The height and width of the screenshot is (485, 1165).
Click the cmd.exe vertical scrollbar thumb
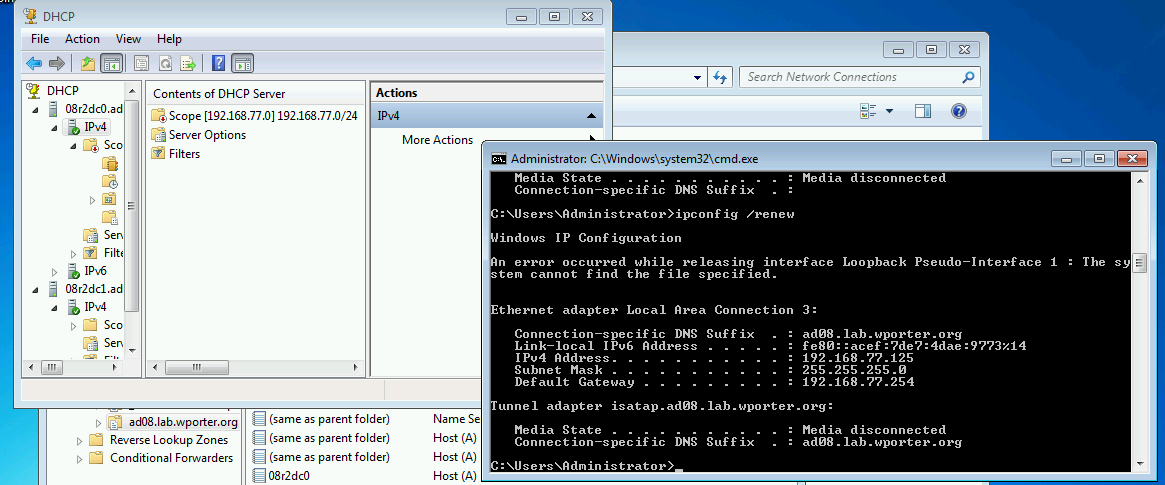click(x=1139, y=263)
